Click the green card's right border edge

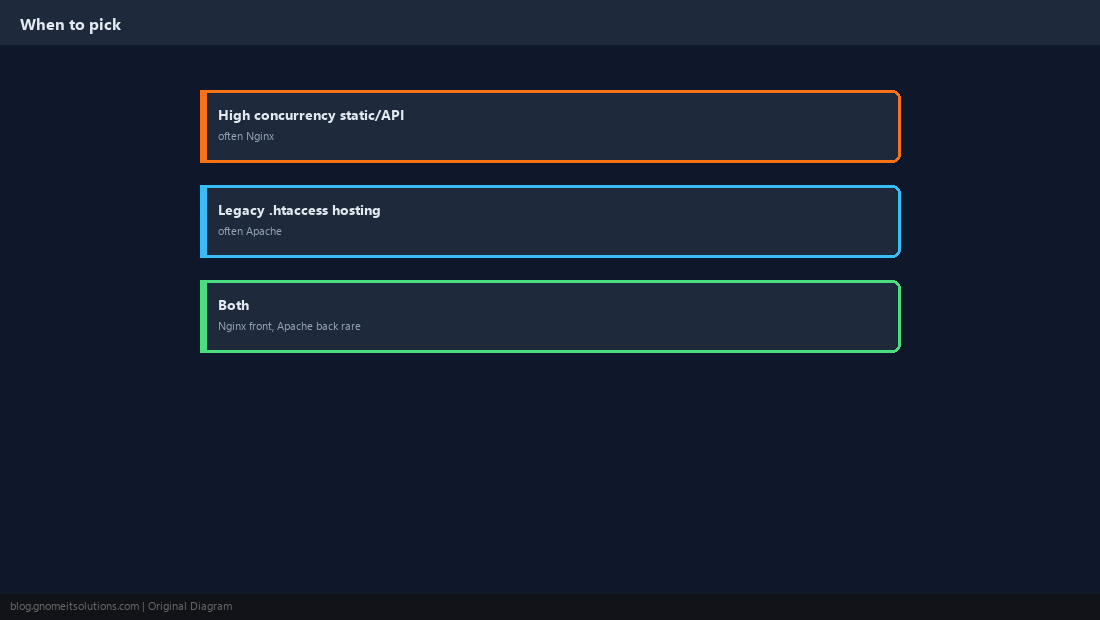pyautogui.click(x=899, y=316)
